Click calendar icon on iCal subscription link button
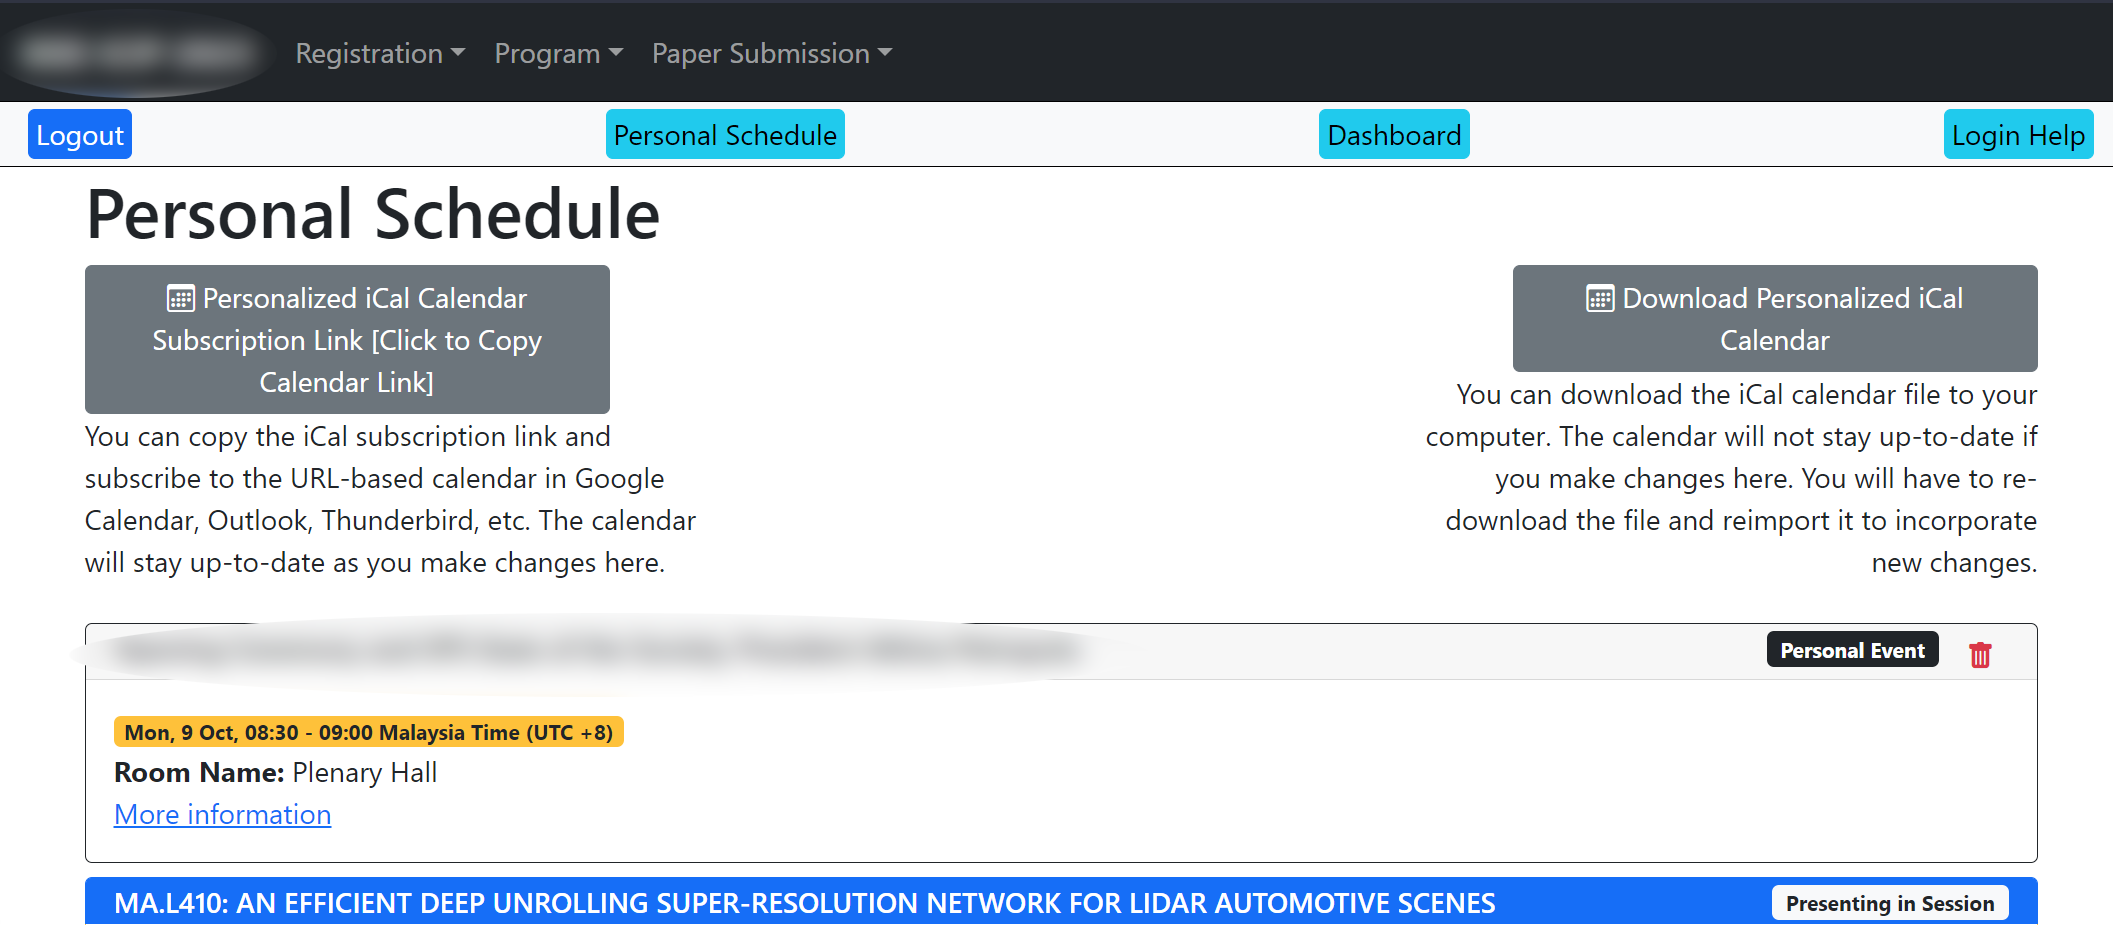 coord(180,299)
